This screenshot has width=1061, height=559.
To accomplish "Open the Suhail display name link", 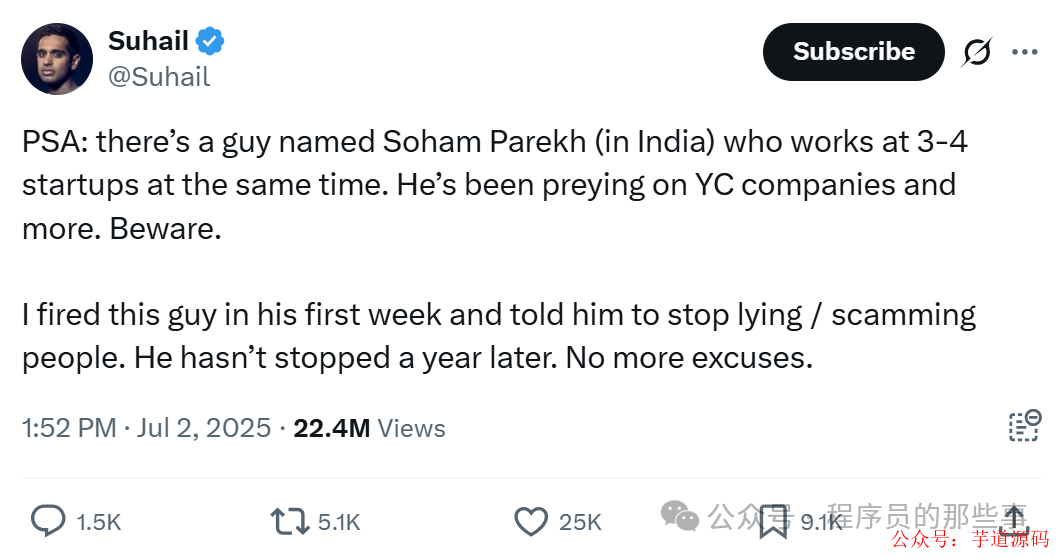I will (148, 41).
